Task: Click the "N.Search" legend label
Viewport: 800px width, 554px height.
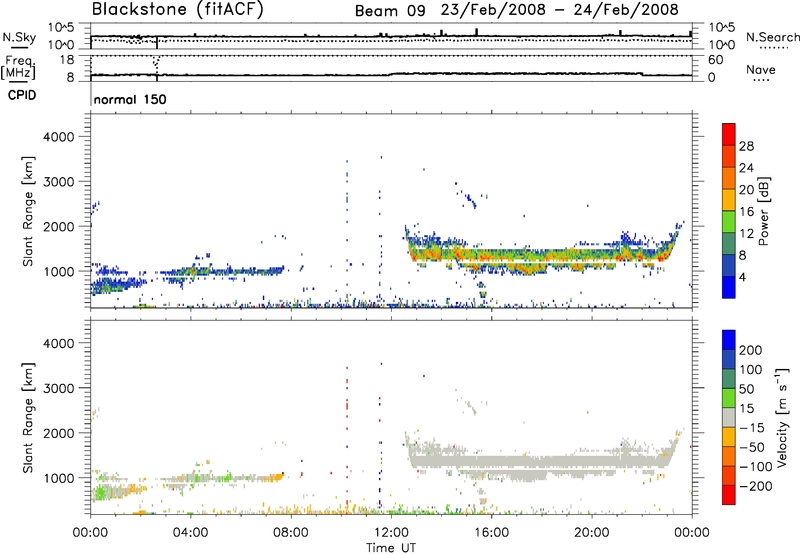Action: [772, 37]
